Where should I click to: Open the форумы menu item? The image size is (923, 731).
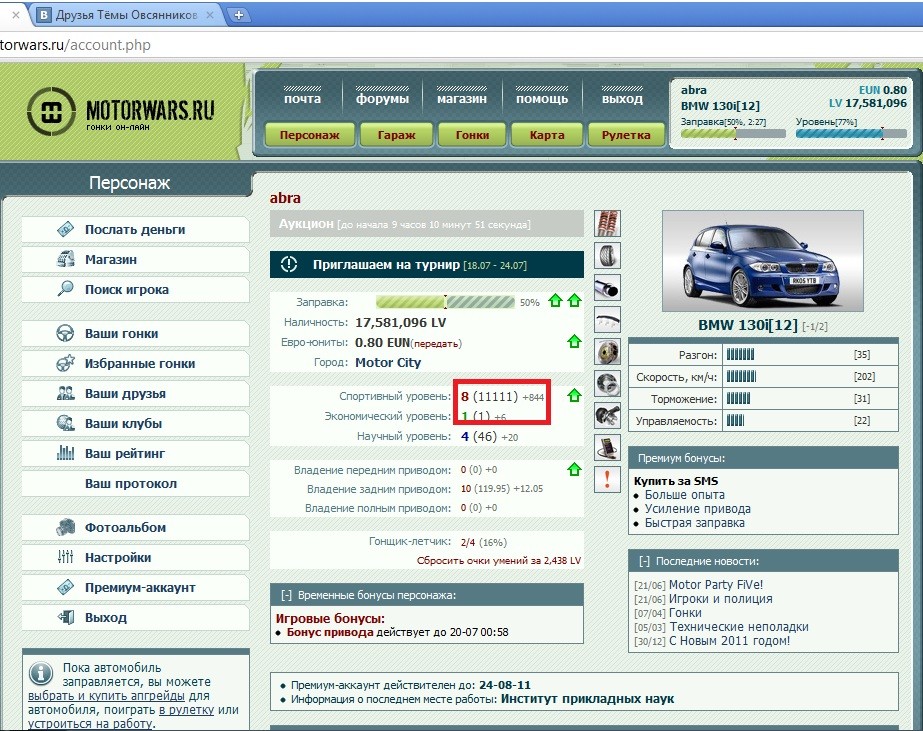(382, 98)
